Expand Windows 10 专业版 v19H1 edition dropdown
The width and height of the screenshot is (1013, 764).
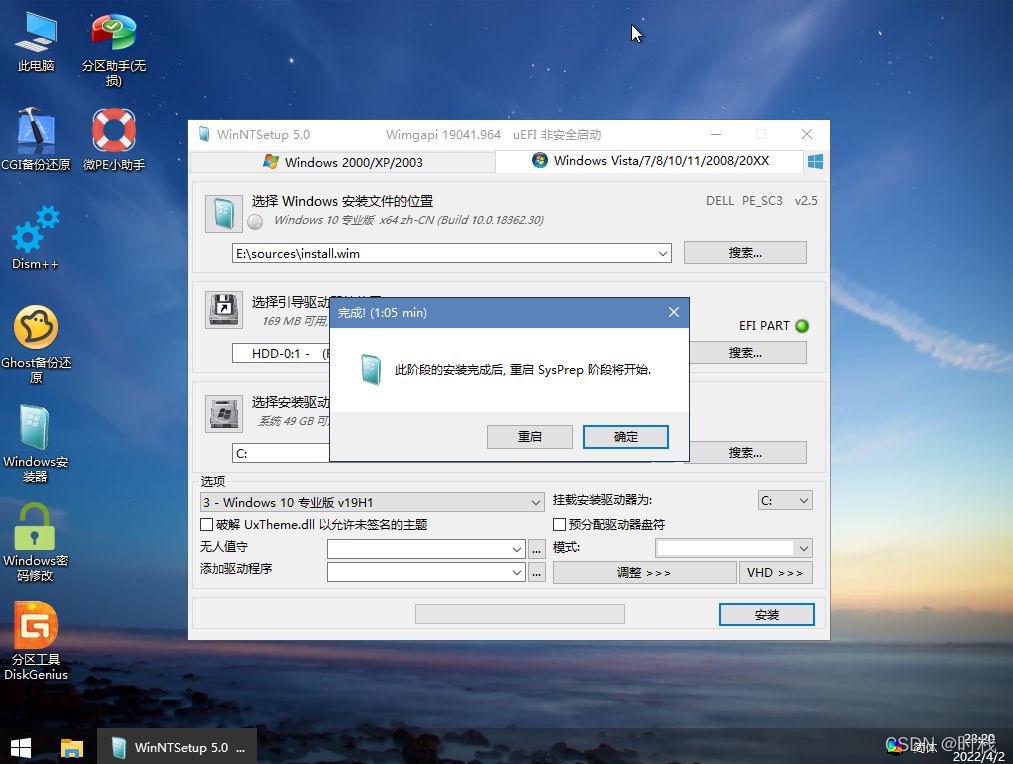pyautogui.click(x=536, y=502)
